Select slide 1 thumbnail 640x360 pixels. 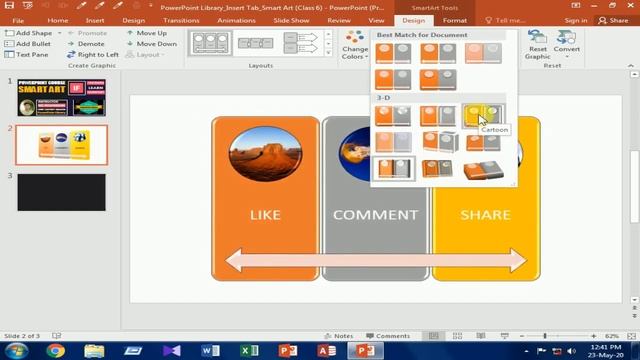[x=62, y=98]
